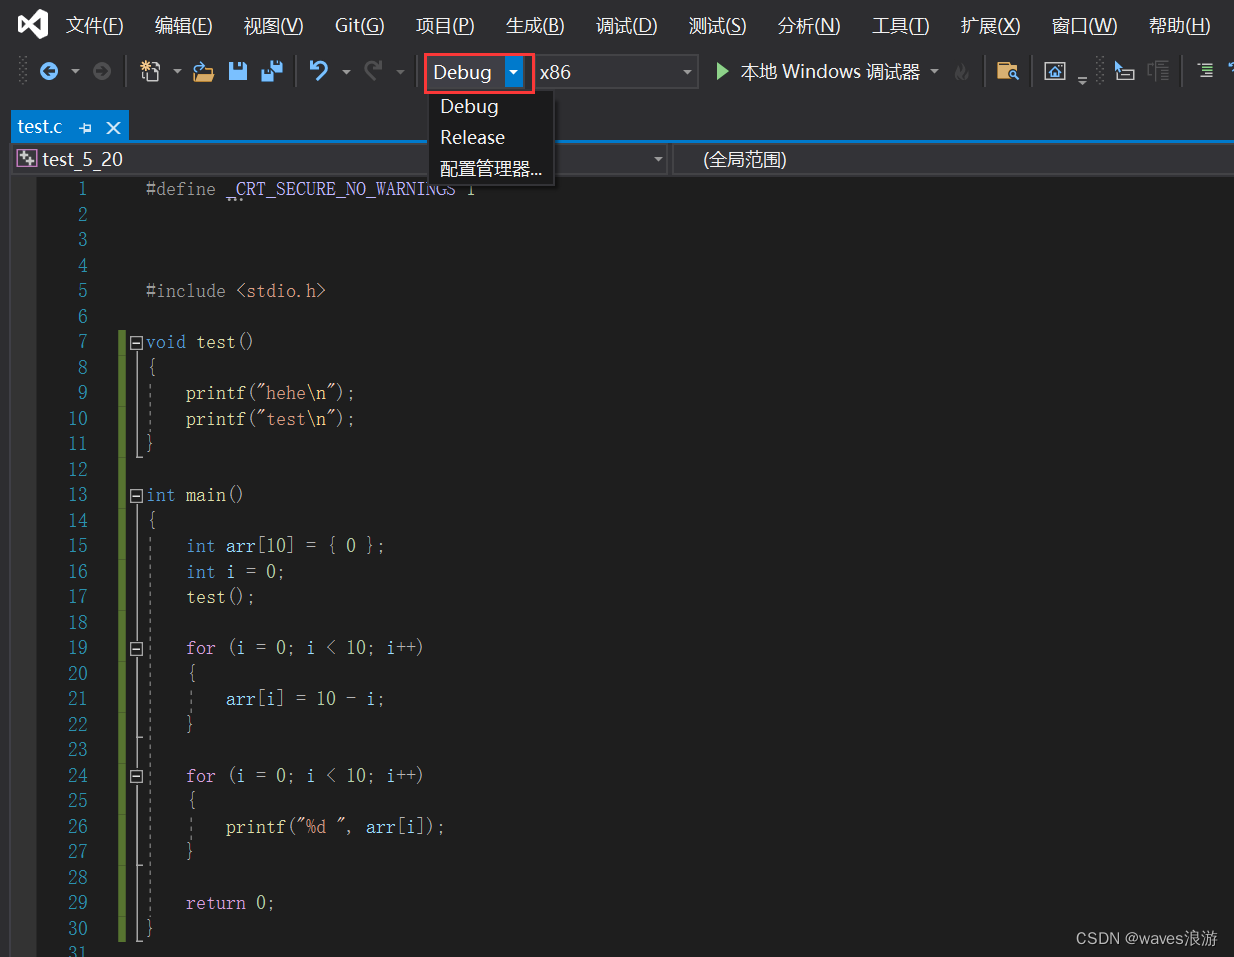Open toolbar overflow options small arrow
The height and width of the screenshot is (957, 1234).
(1082, 81)
